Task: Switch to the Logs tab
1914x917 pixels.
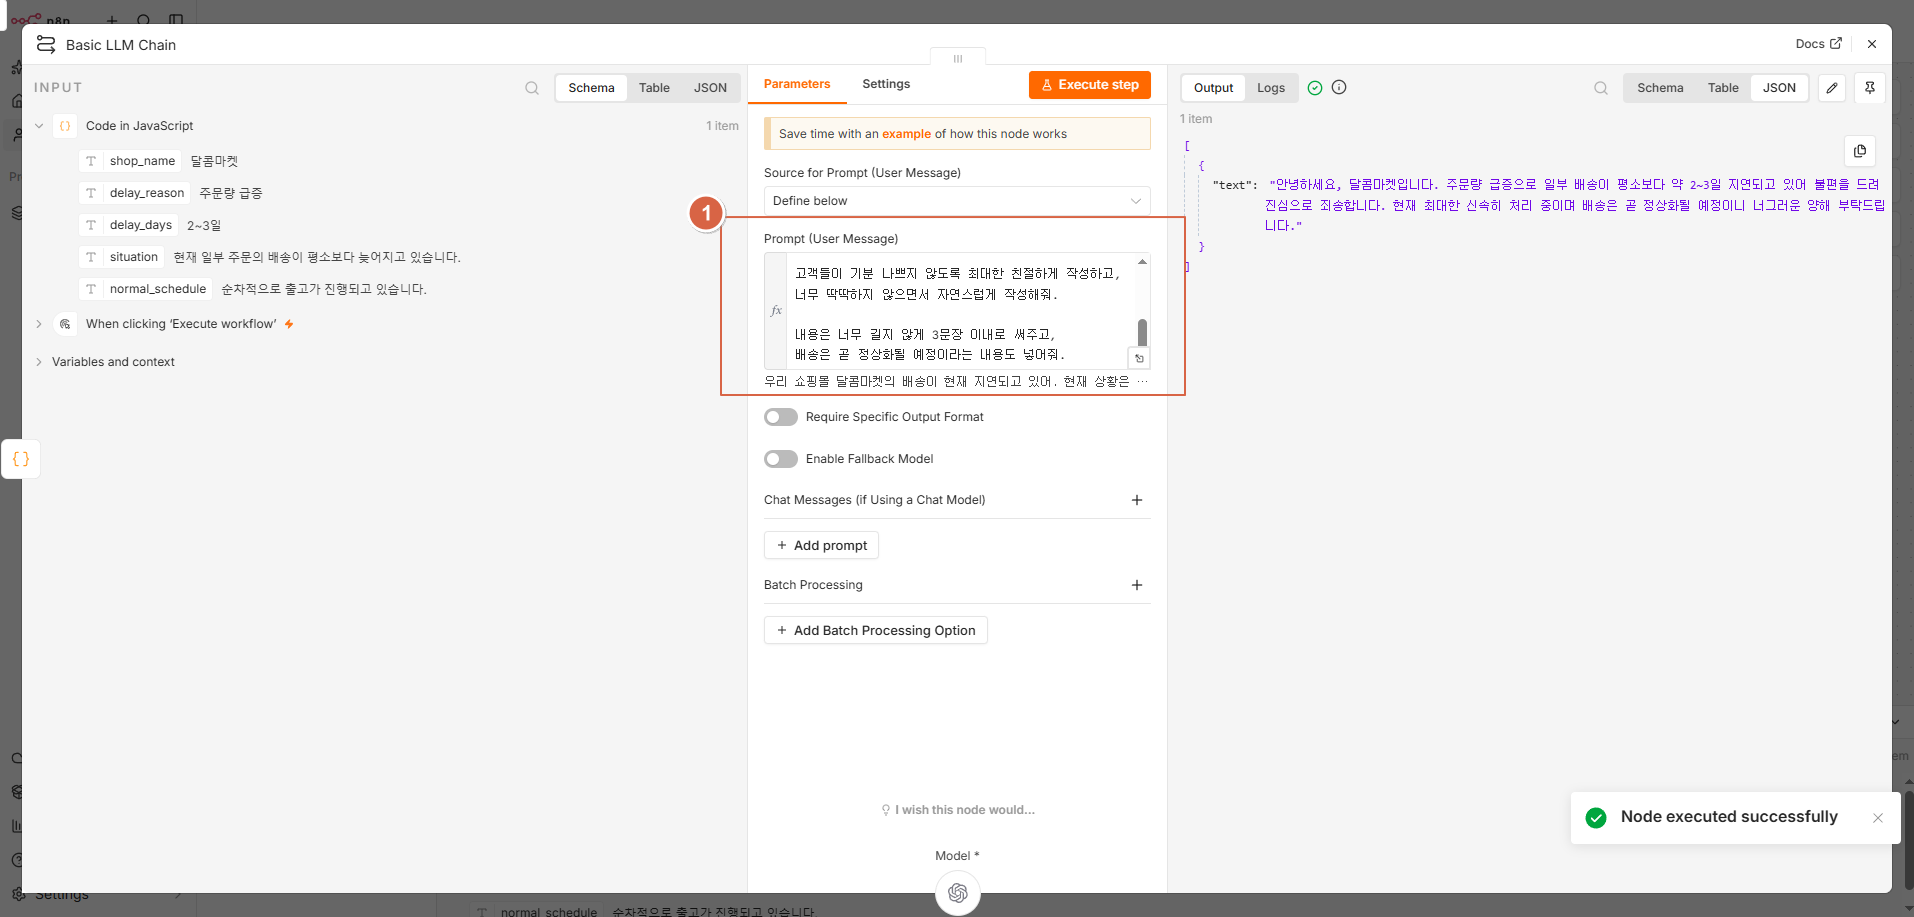Action: tap(1271, 88)
